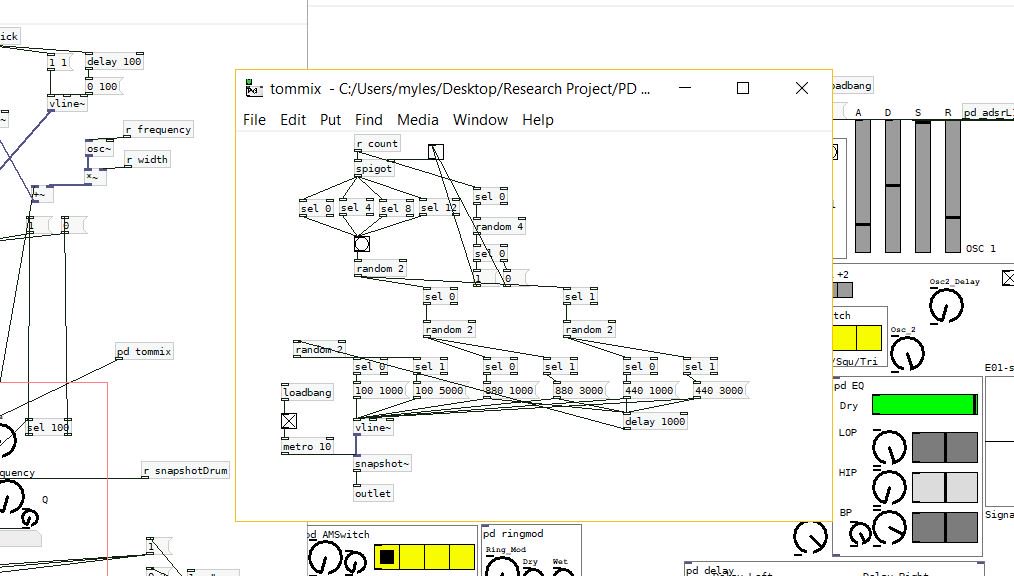Select the 'r count' object
This screenshot has height=576, width=1014.
(x=378, y=144)
